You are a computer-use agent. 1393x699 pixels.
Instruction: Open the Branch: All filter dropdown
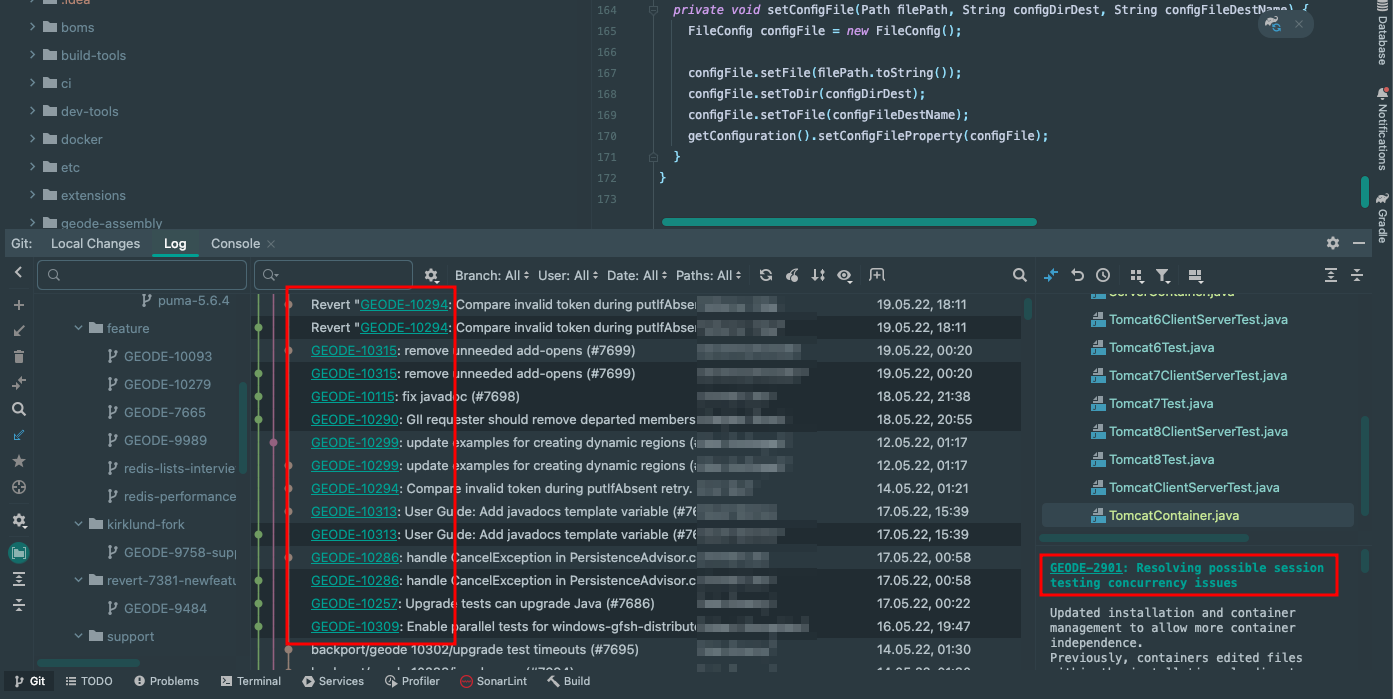[491, 275]
